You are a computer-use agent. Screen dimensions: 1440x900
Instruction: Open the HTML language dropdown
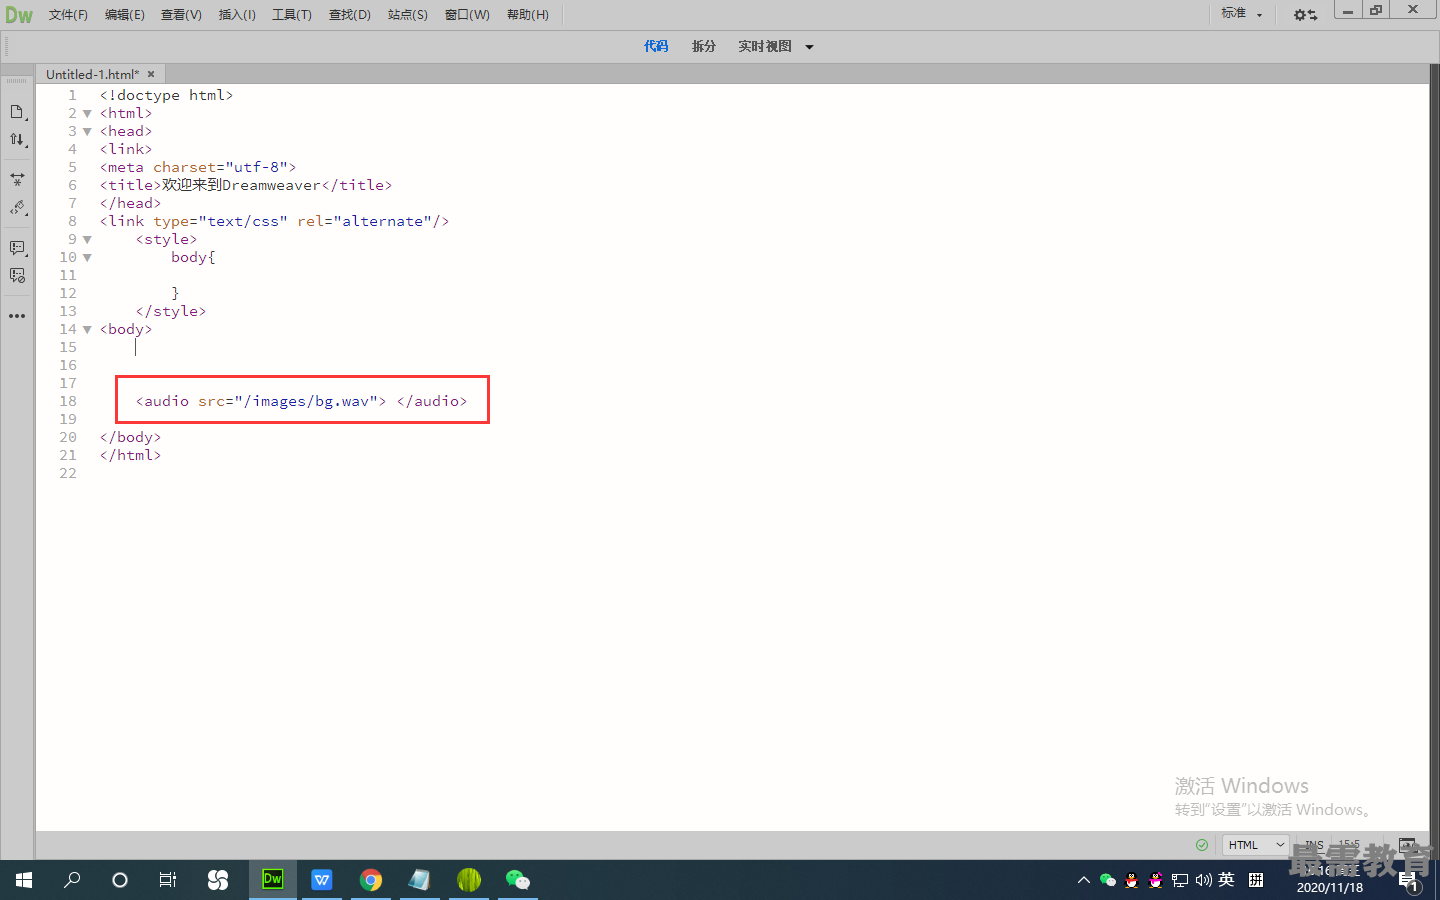click(x=1256, y=845)
